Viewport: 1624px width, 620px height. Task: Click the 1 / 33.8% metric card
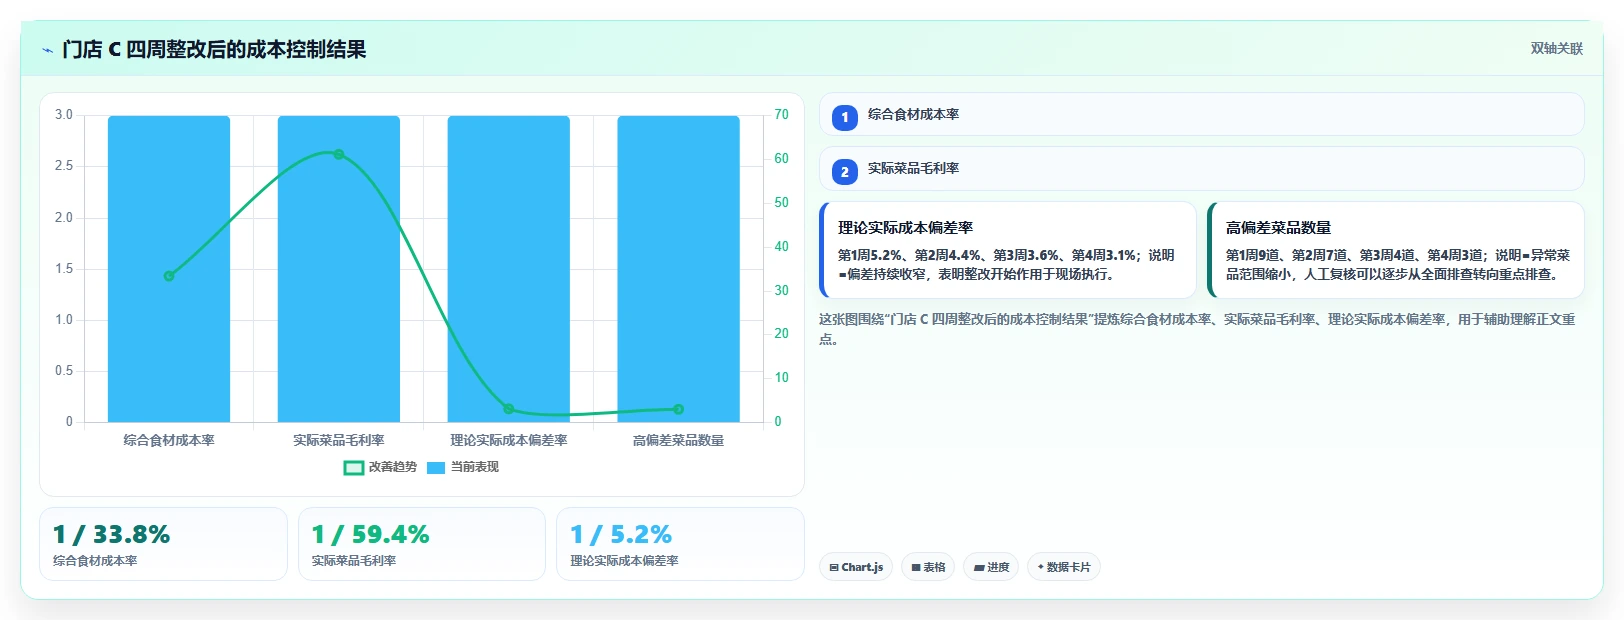[163, 544]
